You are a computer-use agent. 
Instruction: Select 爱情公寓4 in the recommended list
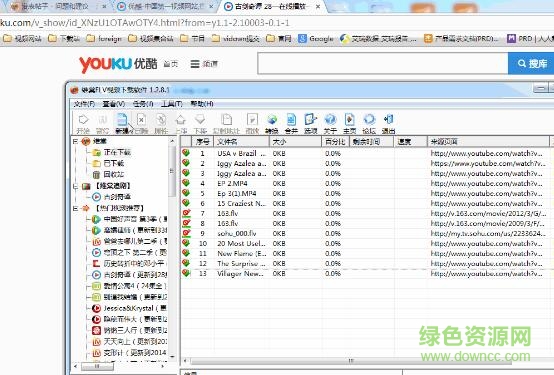point(130,286)
